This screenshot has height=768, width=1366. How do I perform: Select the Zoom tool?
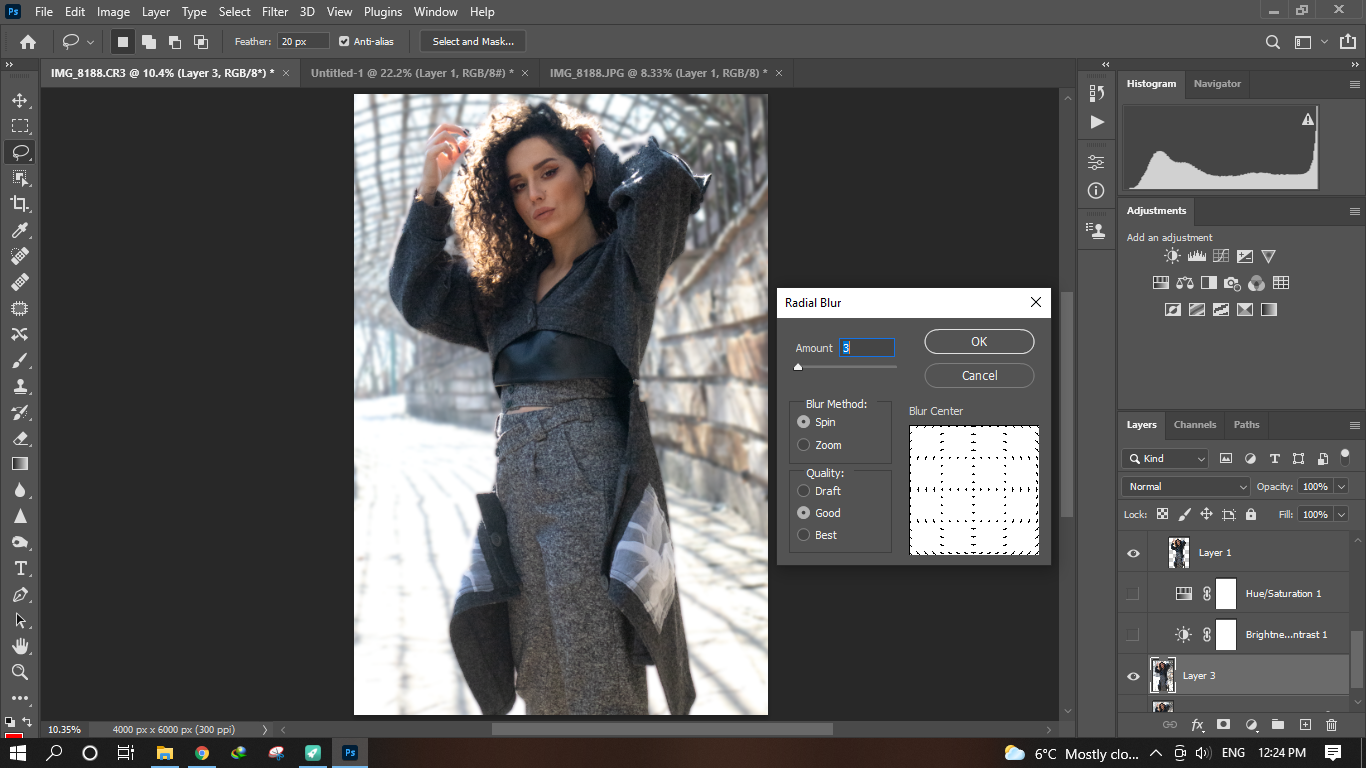click(x=19, y=672)
